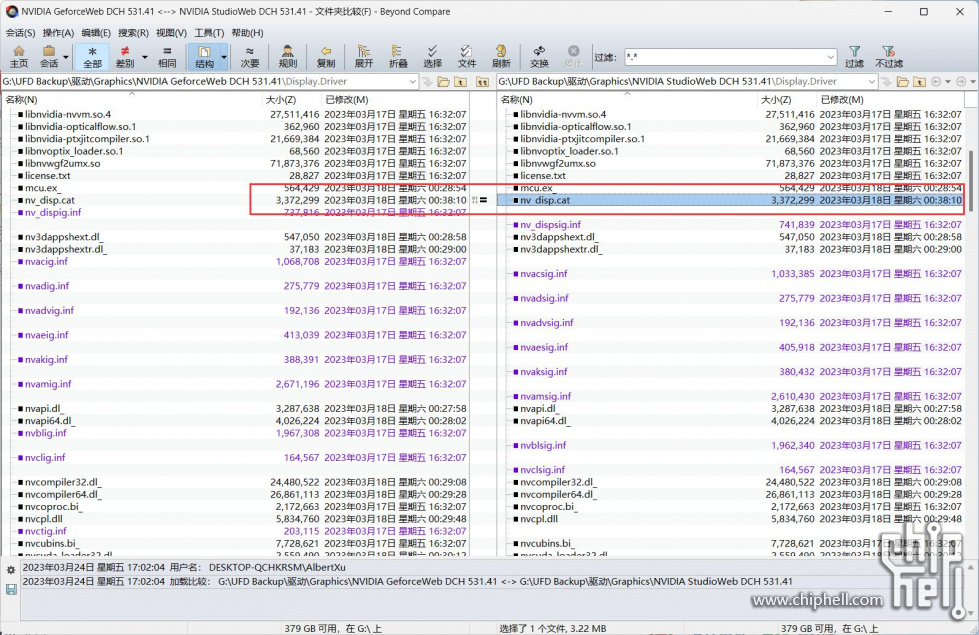Click the GeforceWeb folder path field

click(x=204, y=82)
